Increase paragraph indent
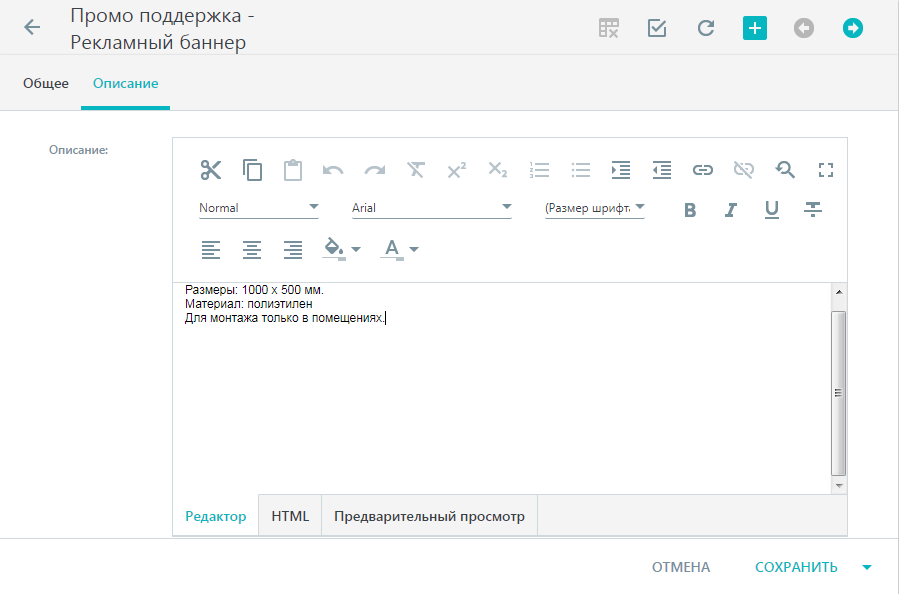 coord(621,170)
